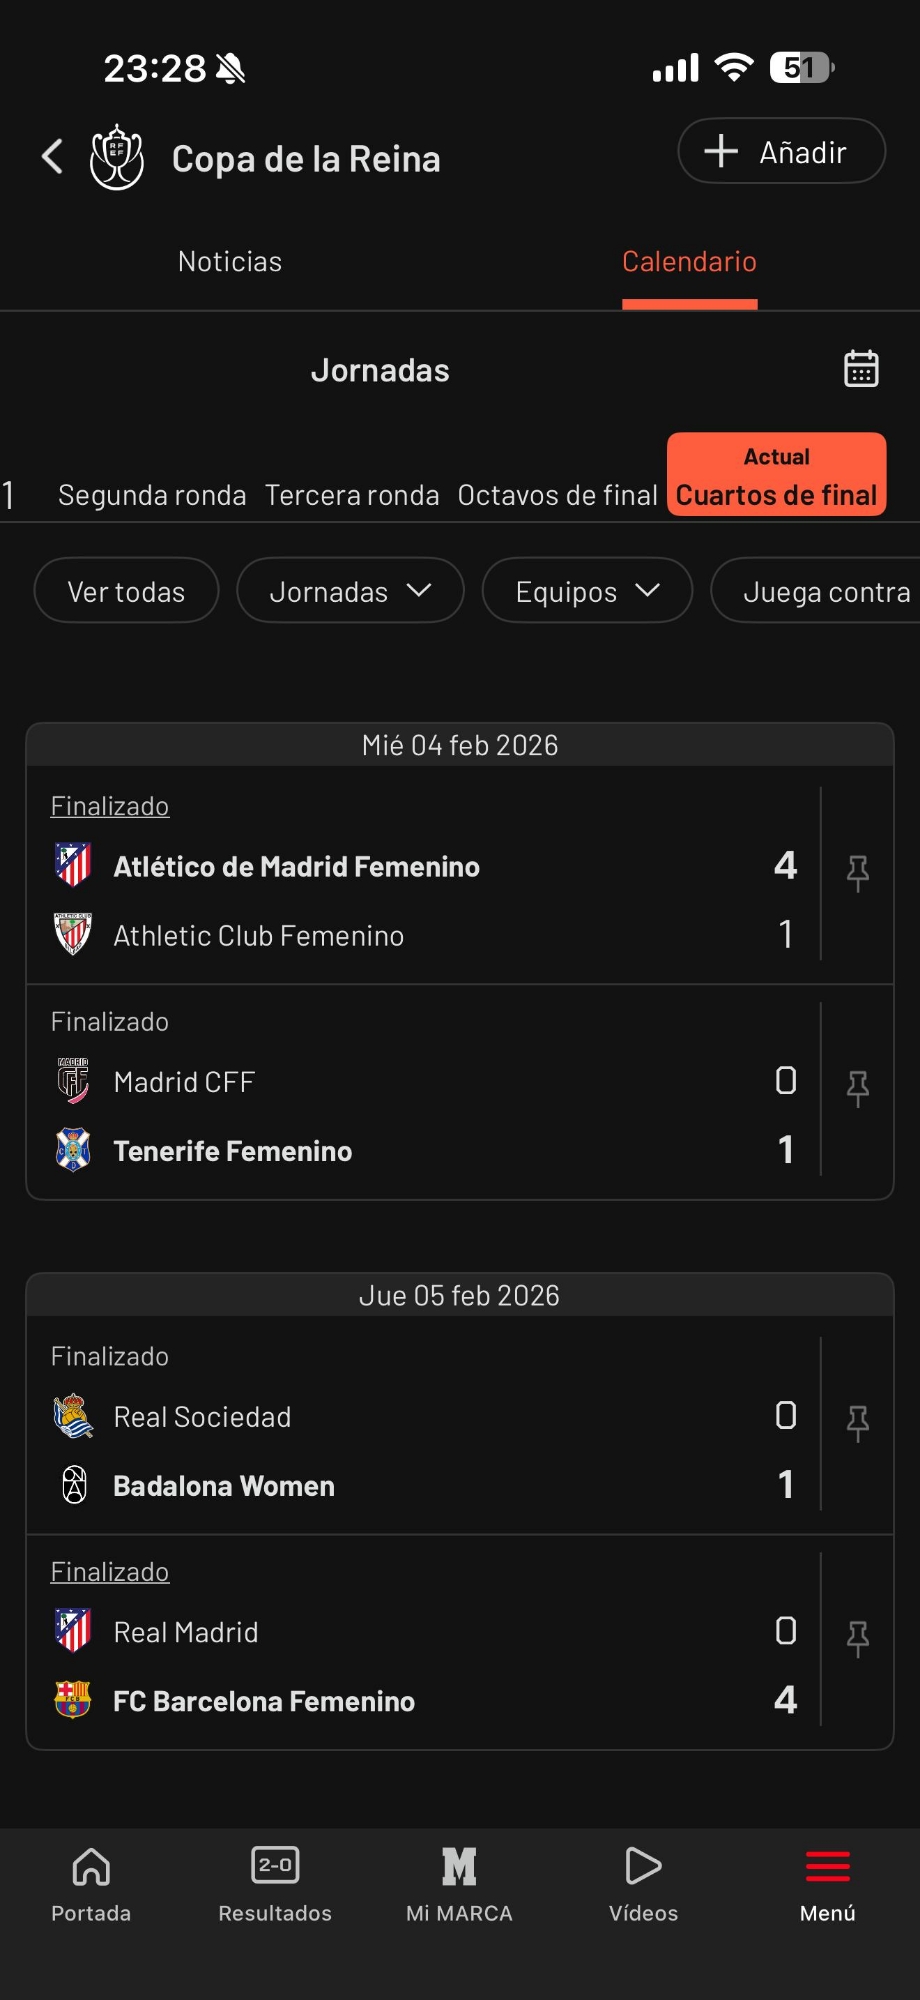This screenshot has width=920, height=2000.
Task: Switch to the Noticias tab
Action: tap(230, 262)
